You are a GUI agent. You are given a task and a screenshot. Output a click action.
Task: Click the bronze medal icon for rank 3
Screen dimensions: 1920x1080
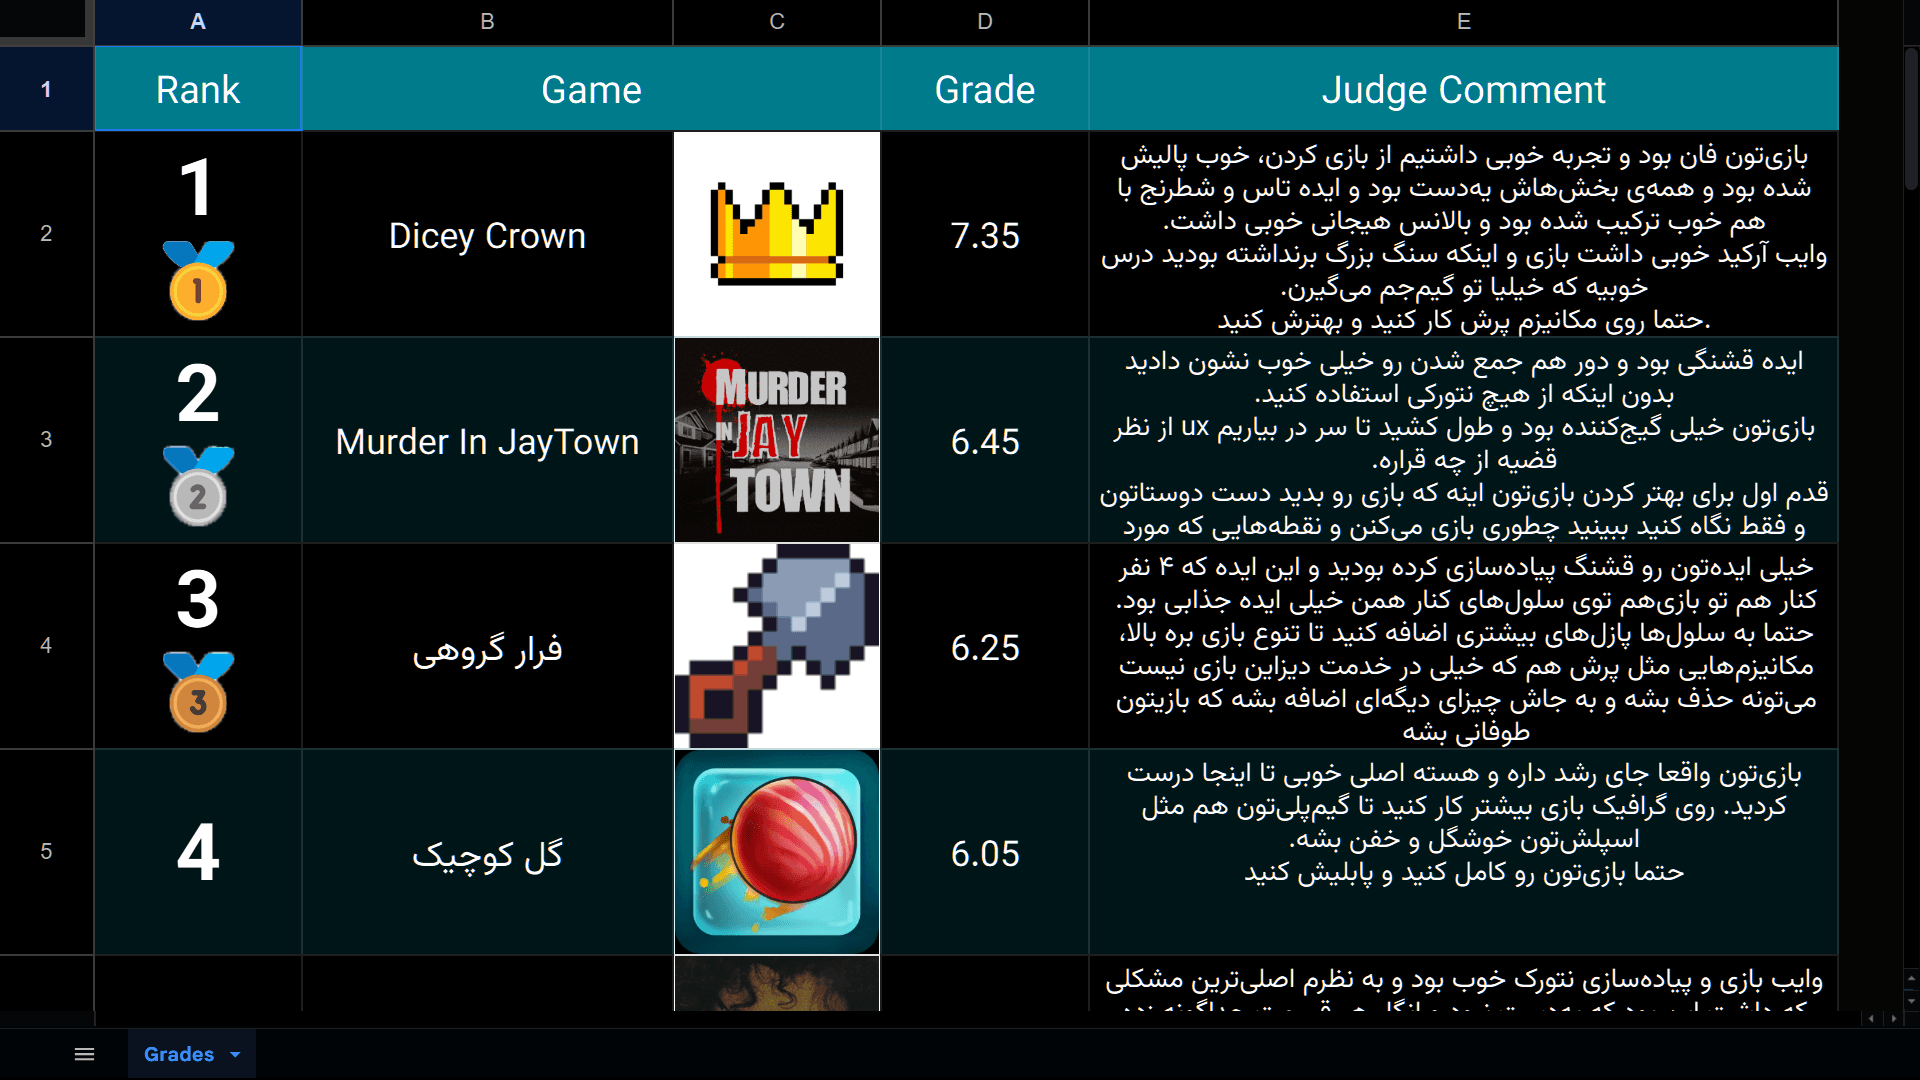198,700
